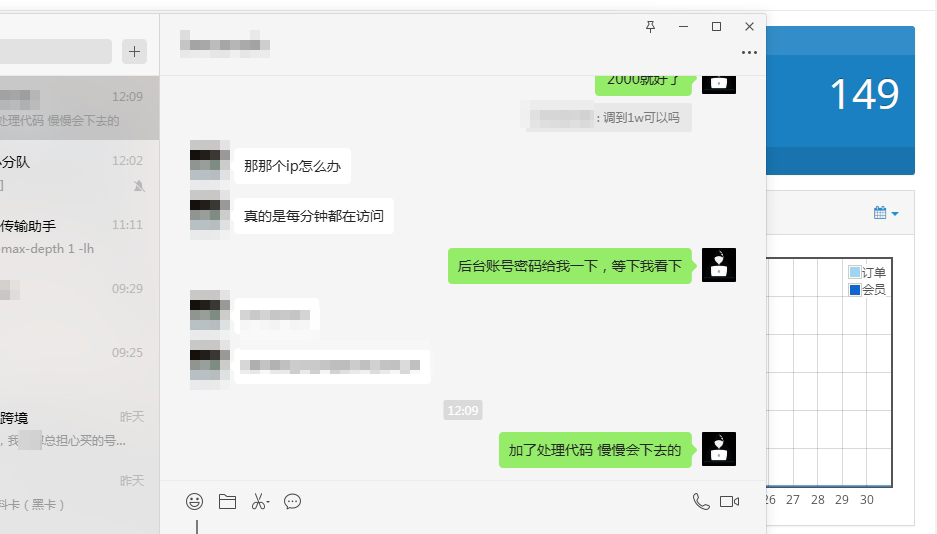Start a voice call with phone icon
The image size is (937, 534).
[701, 501]
